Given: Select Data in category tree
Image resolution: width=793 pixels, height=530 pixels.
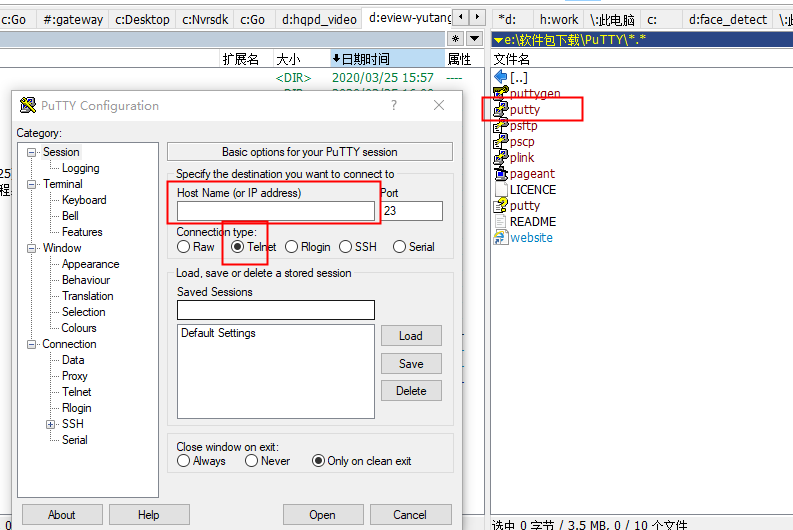Looking at the screenshot, I should pyautogui.click(x=73, y=360).
